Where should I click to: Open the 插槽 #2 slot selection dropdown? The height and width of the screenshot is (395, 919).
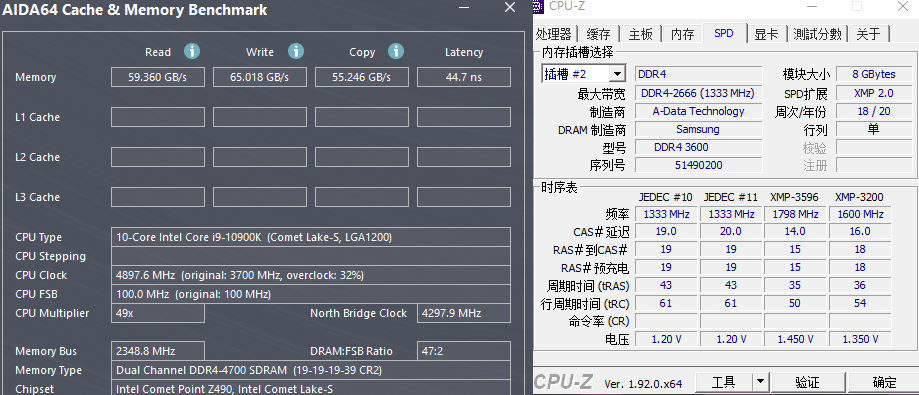tap(617, 74)
